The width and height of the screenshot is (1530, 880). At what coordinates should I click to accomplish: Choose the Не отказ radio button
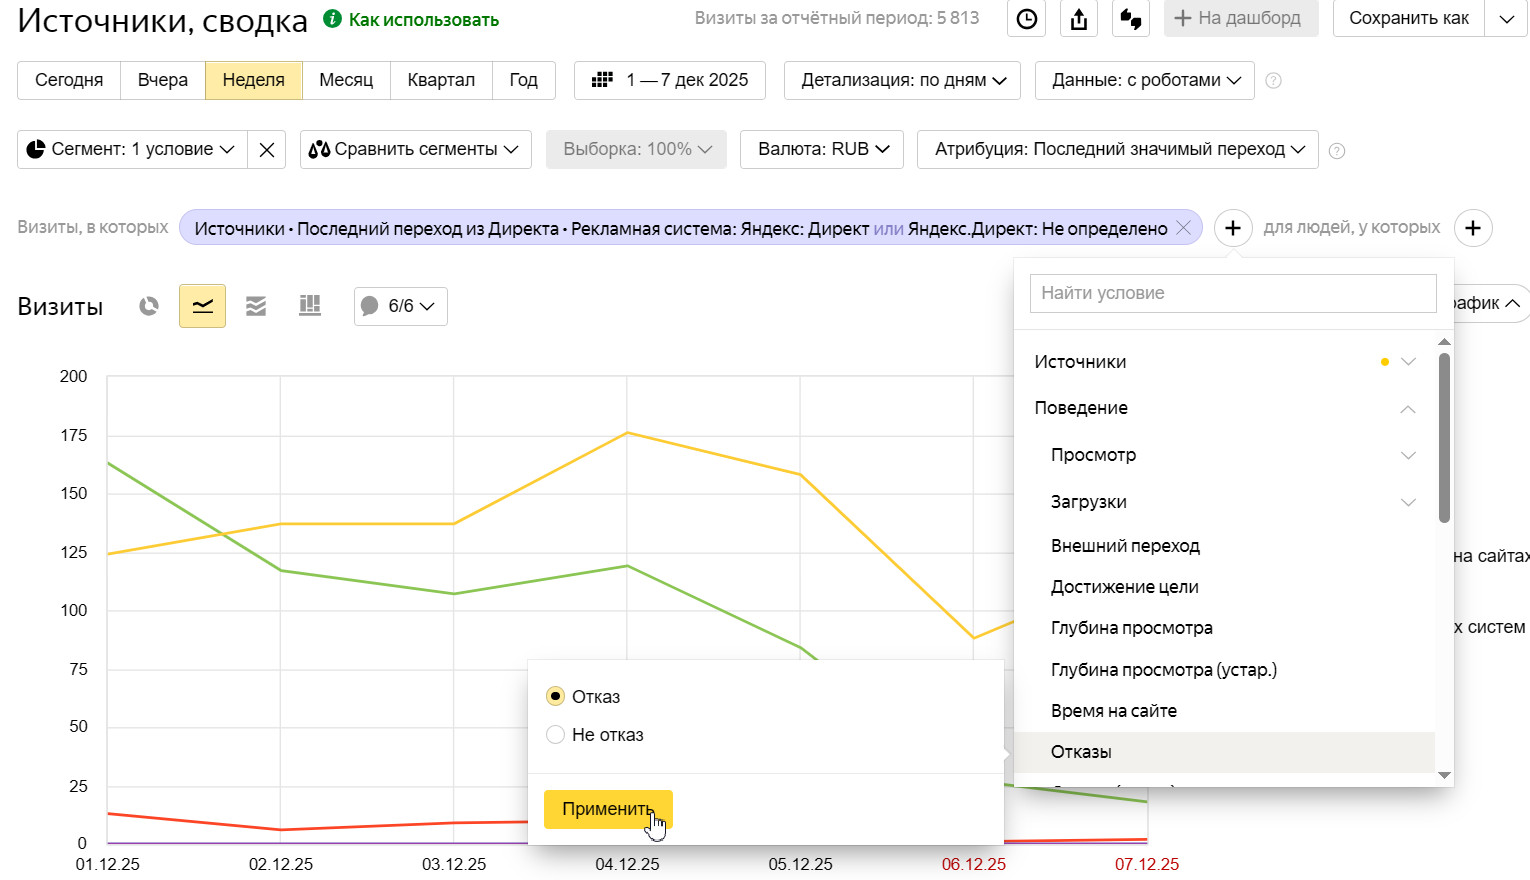click(x=556, y=735)
